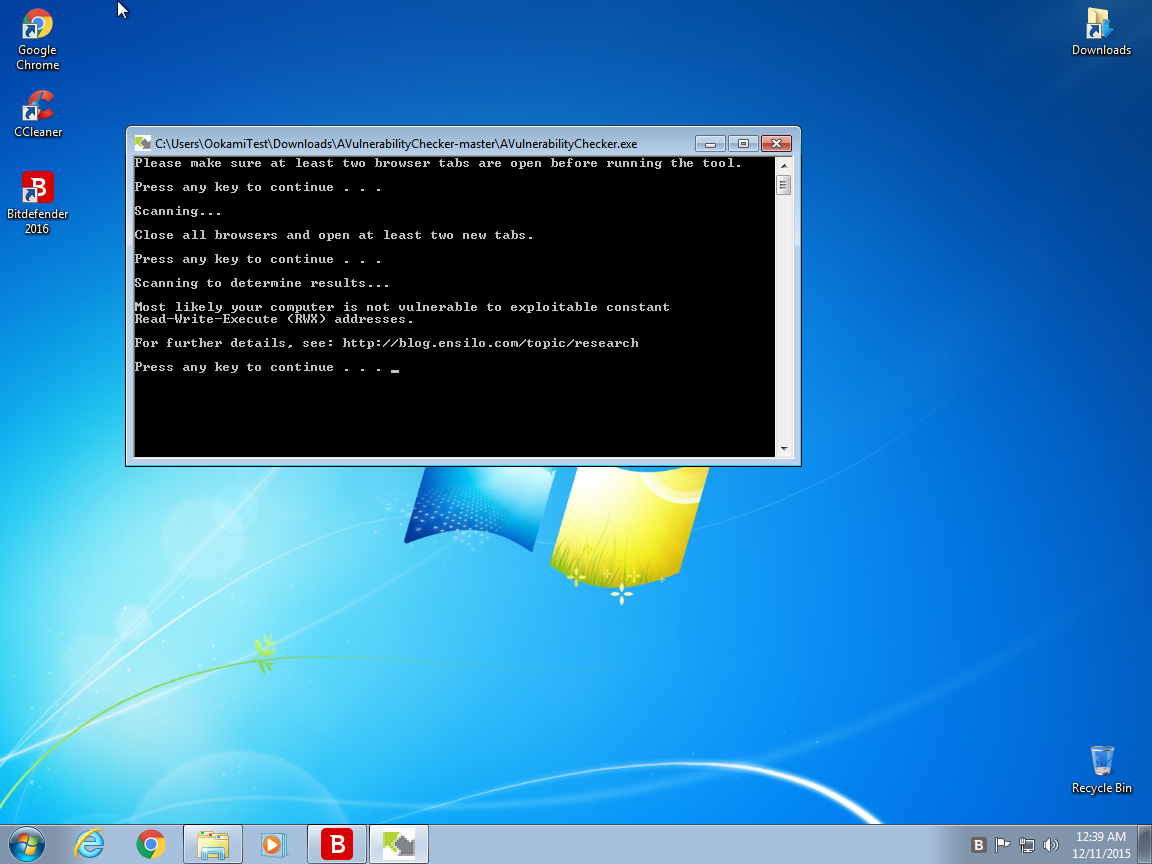Open the volume speaker tray icon

point(1051,845)
